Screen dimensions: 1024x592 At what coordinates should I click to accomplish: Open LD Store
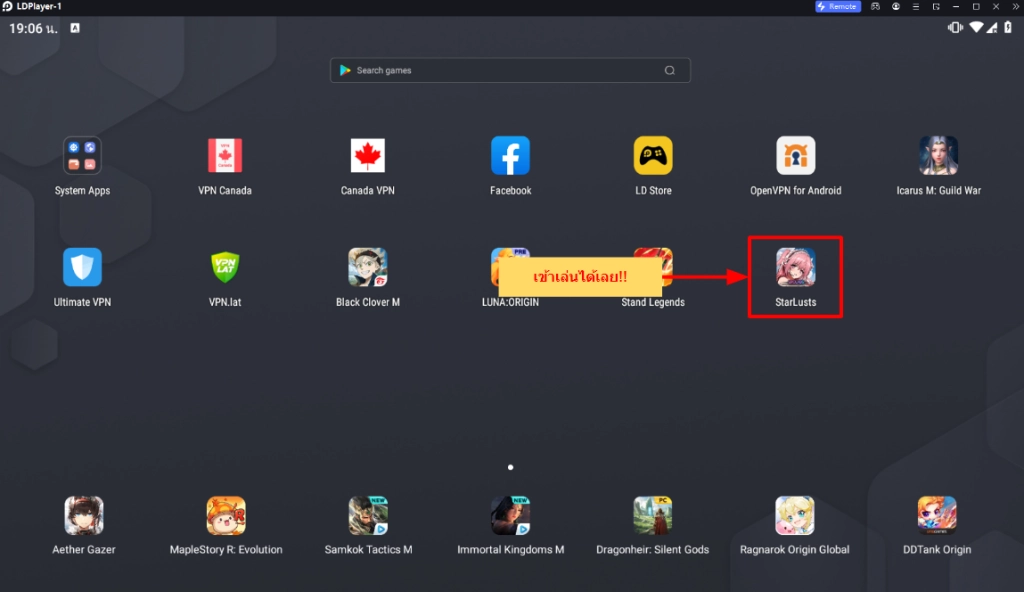click(653, 156)
